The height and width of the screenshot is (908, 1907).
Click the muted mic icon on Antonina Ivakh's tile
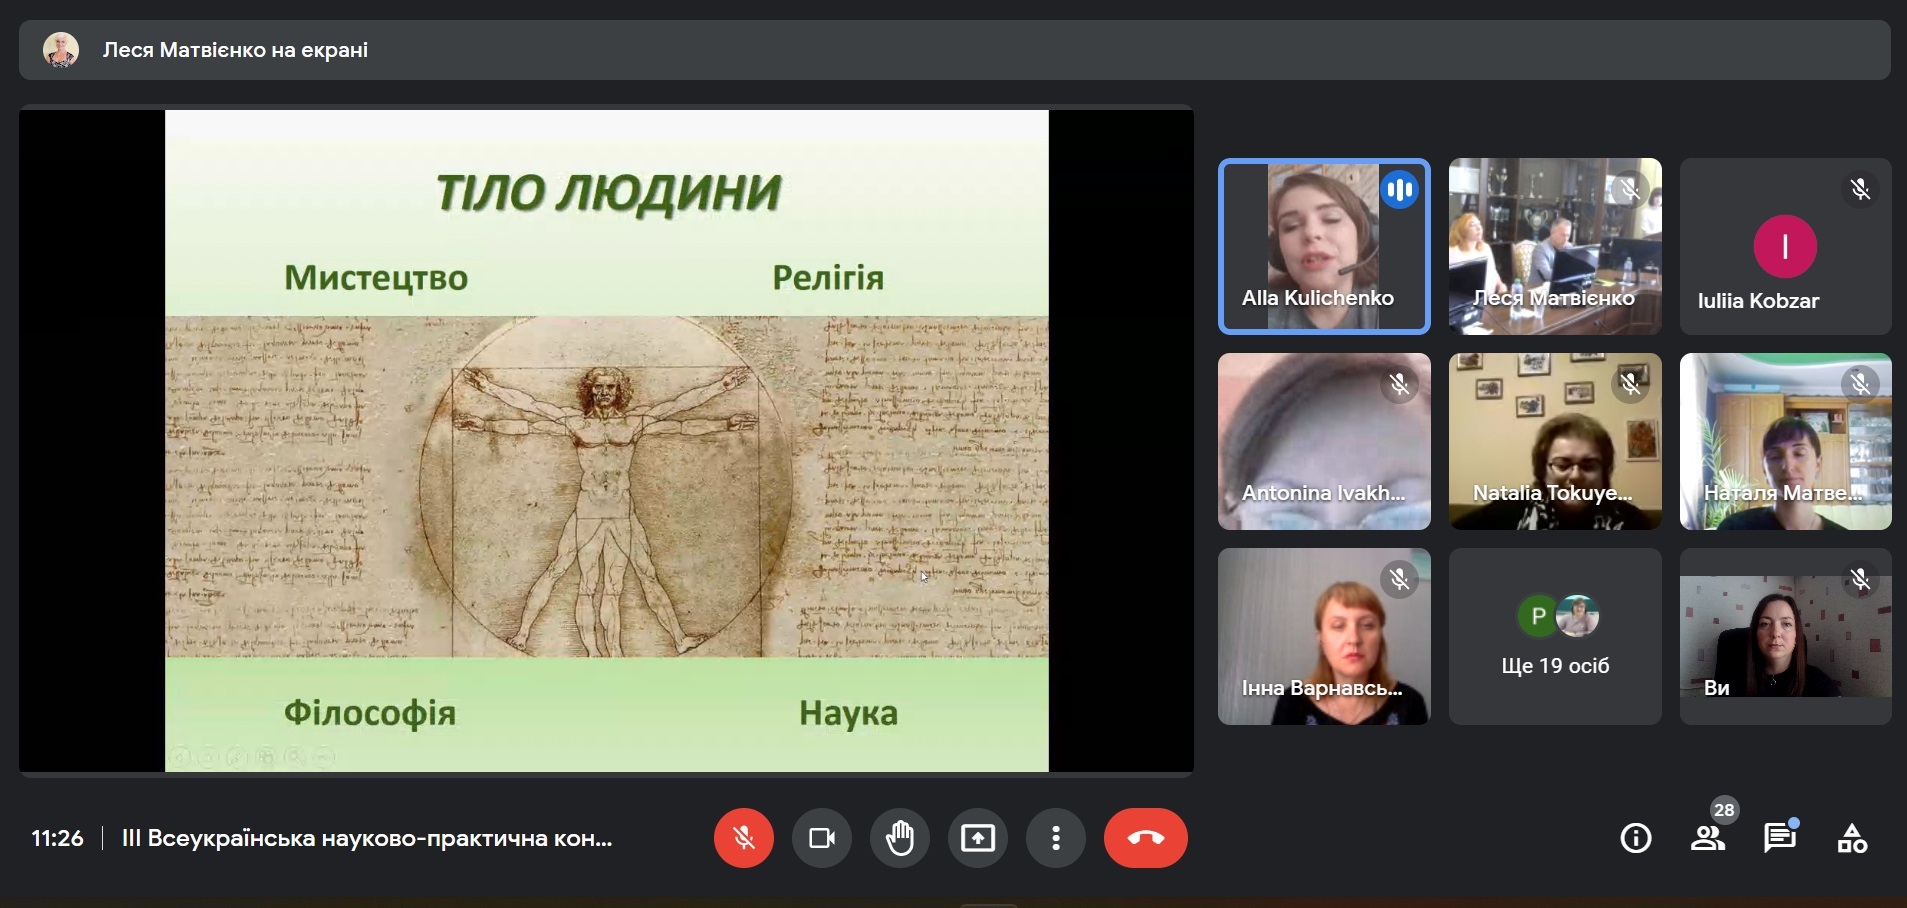[1400, 384]
